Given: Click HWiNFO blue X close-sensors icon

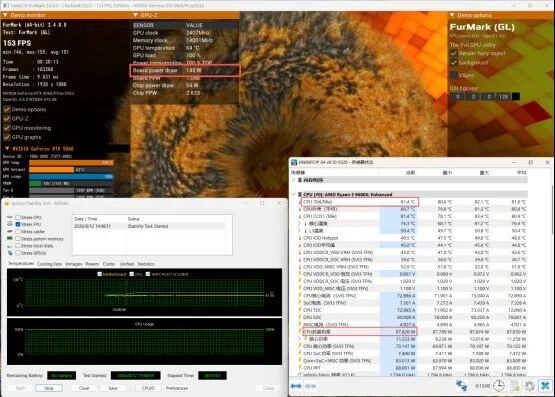Looking at the screenshot, I should point(545,385).
